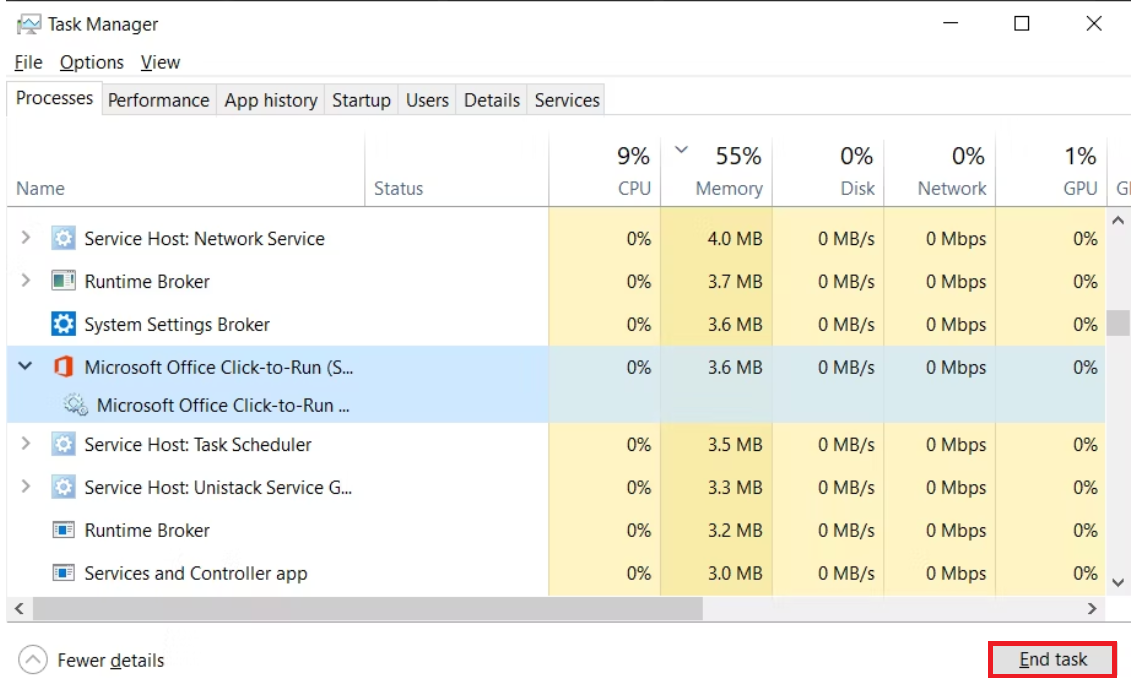Viewport: 1147px width, 678px height.
Task: Click the horizontal scrollbar thumb
Action: (367, 609)
